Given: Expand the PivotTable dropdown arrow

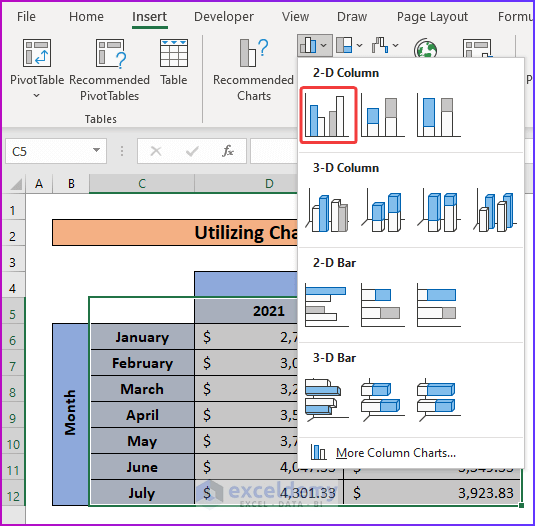Looking at the screenshot, I should coord(37,96).
